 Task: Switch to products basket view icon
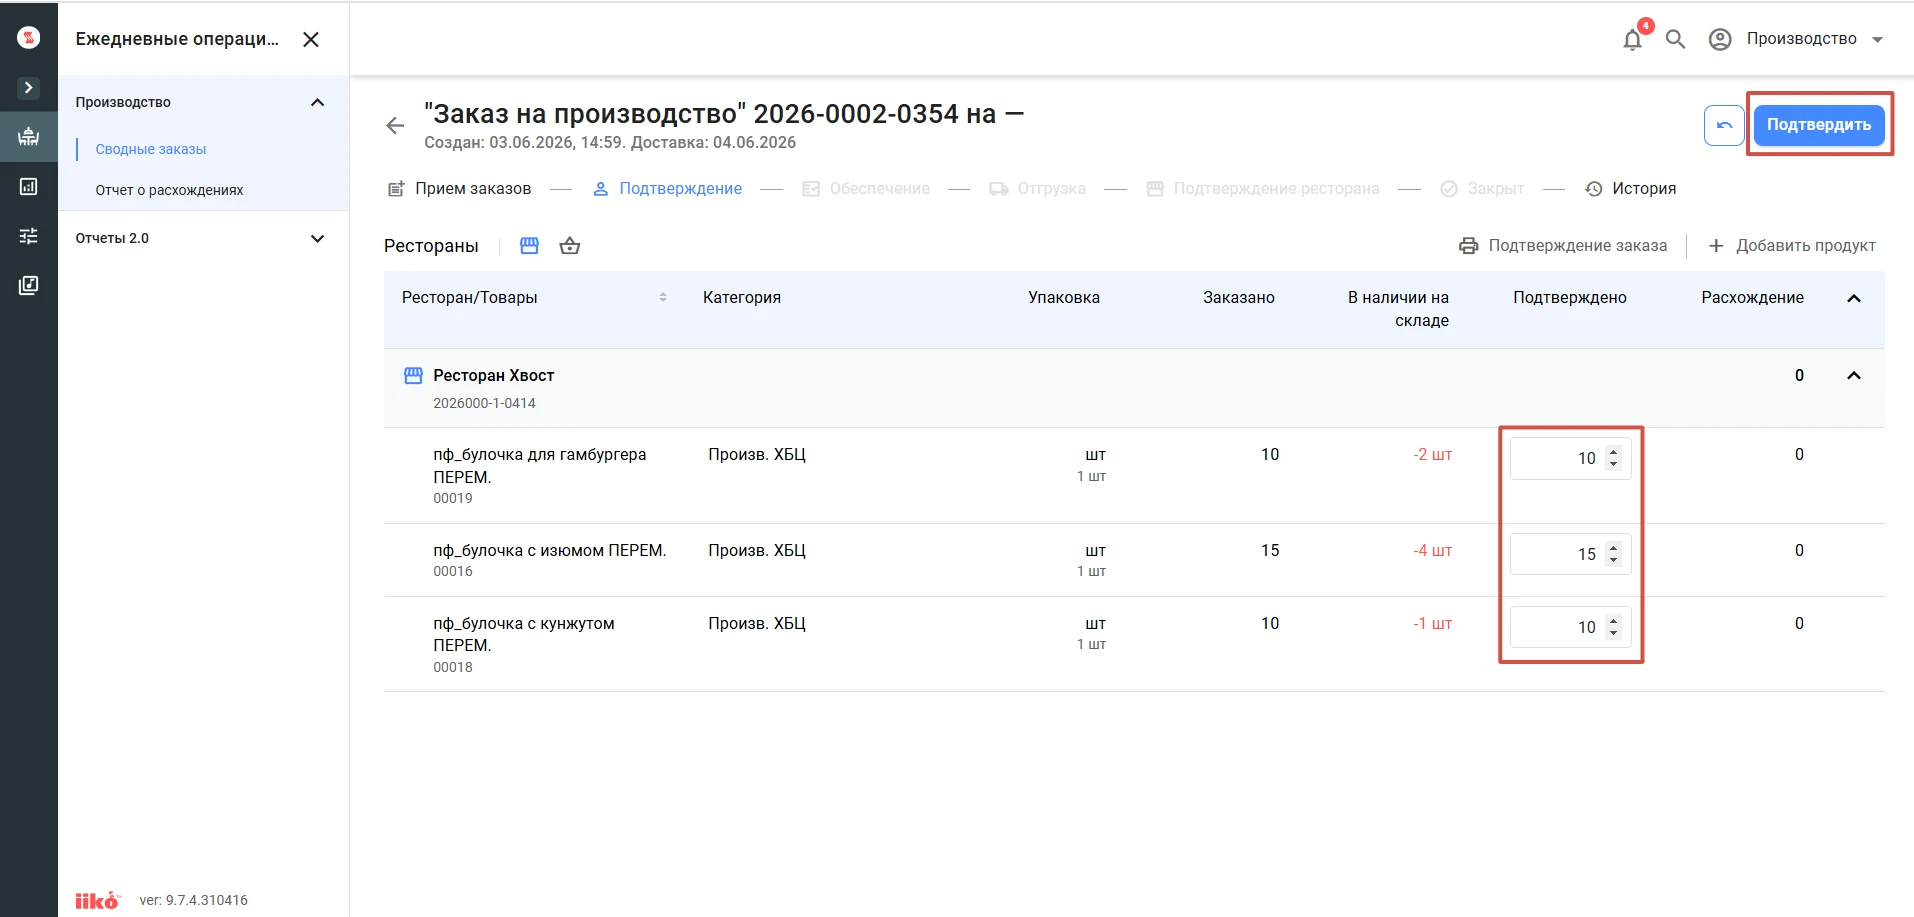coord(570,246)
